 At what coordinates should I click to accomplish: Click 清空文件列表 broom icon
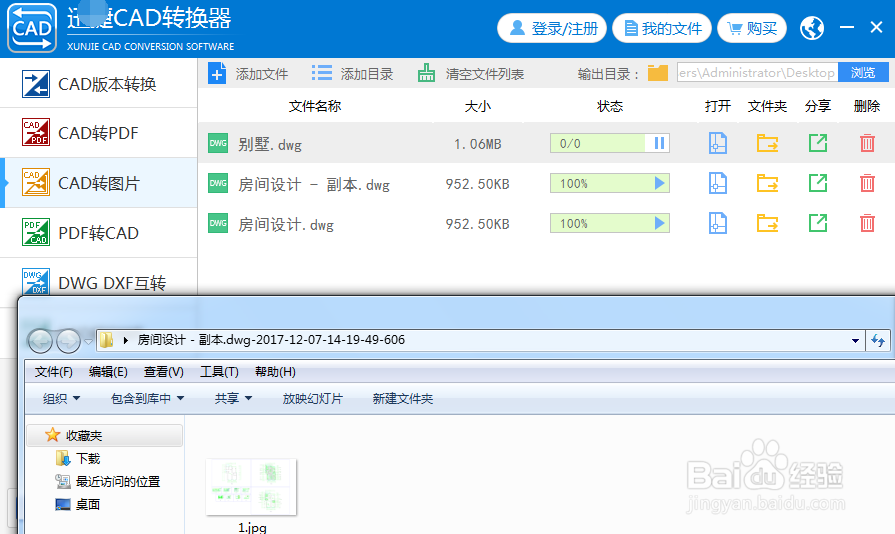tap(426, 73)
